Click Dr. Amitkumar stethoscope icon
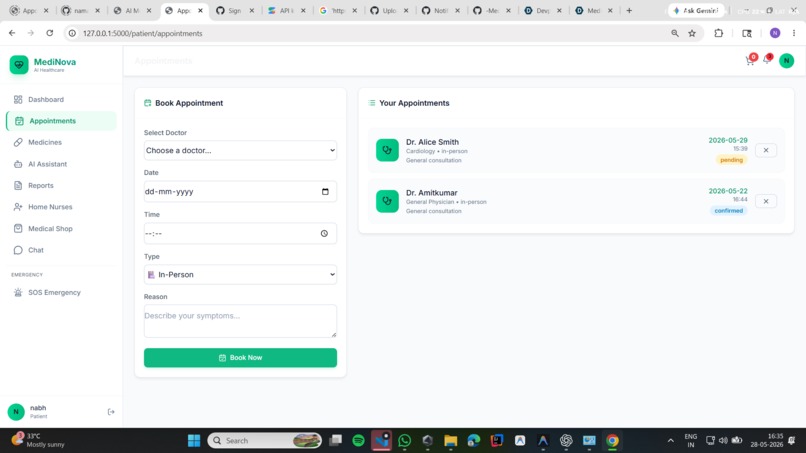 (387, 201)
